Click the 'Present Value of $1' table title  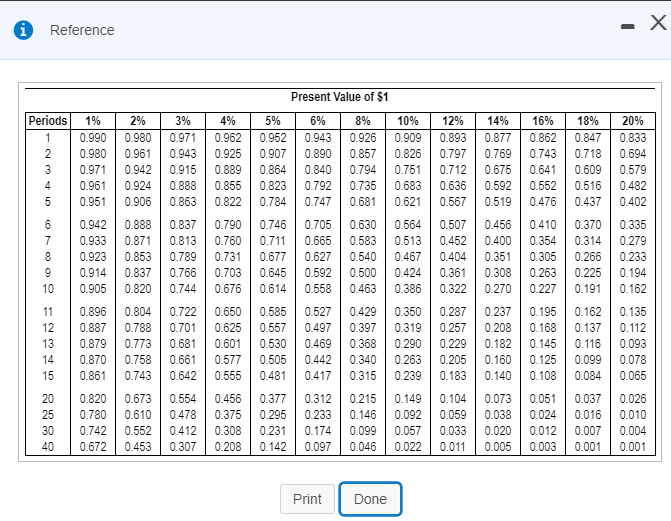[x=340, y=97]
